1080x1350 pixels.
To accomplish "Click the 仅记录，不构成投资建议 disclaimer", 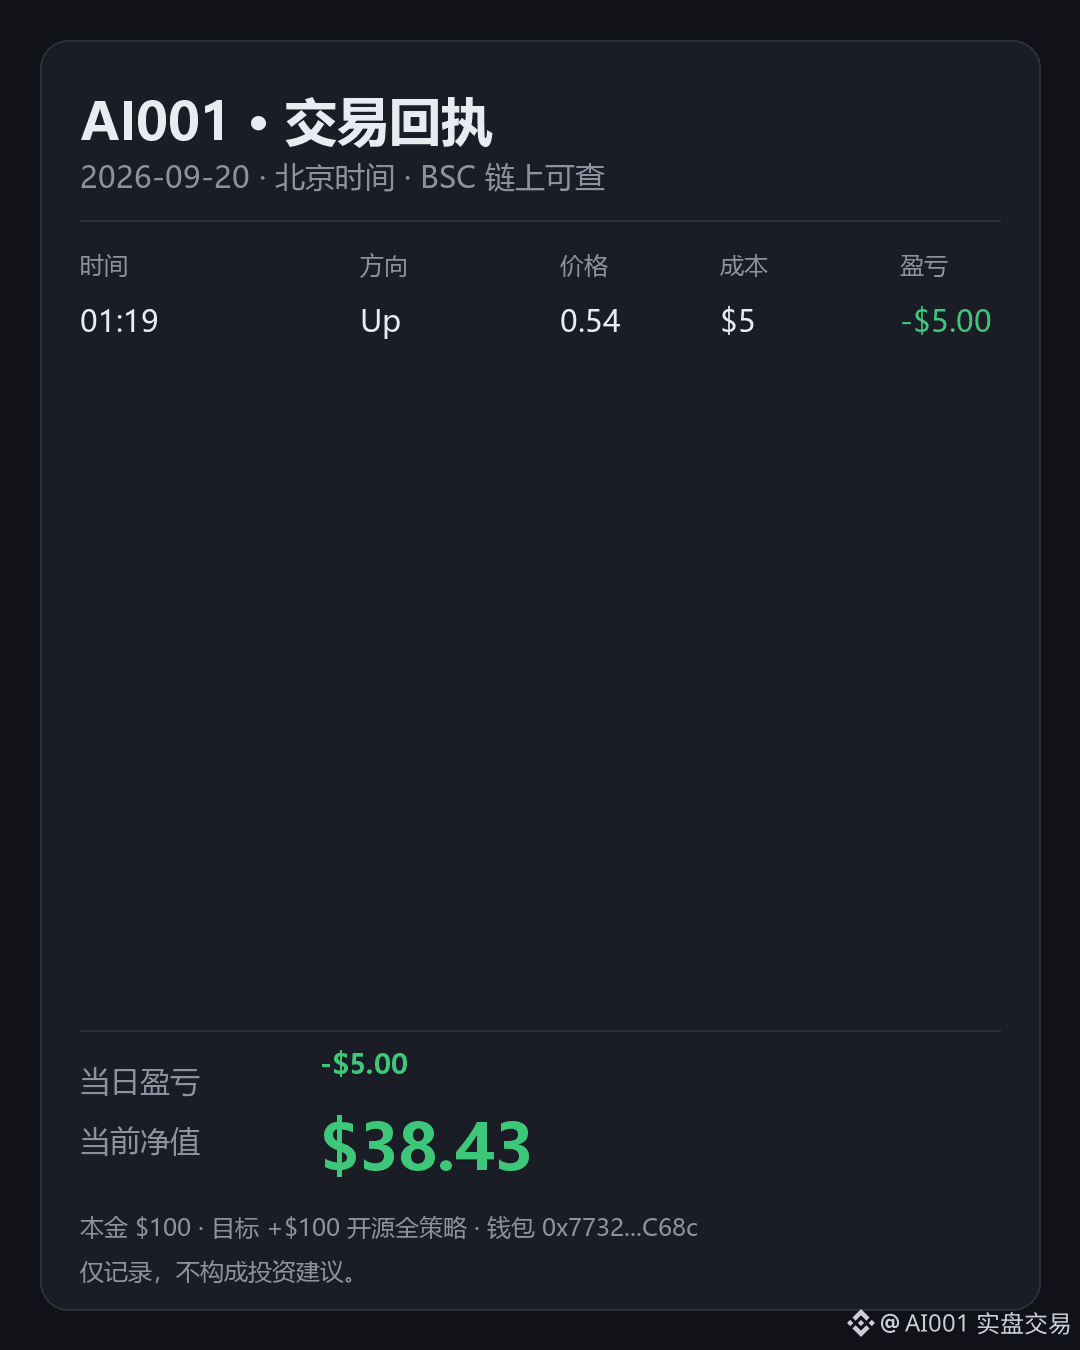I will pos(217,1272).
